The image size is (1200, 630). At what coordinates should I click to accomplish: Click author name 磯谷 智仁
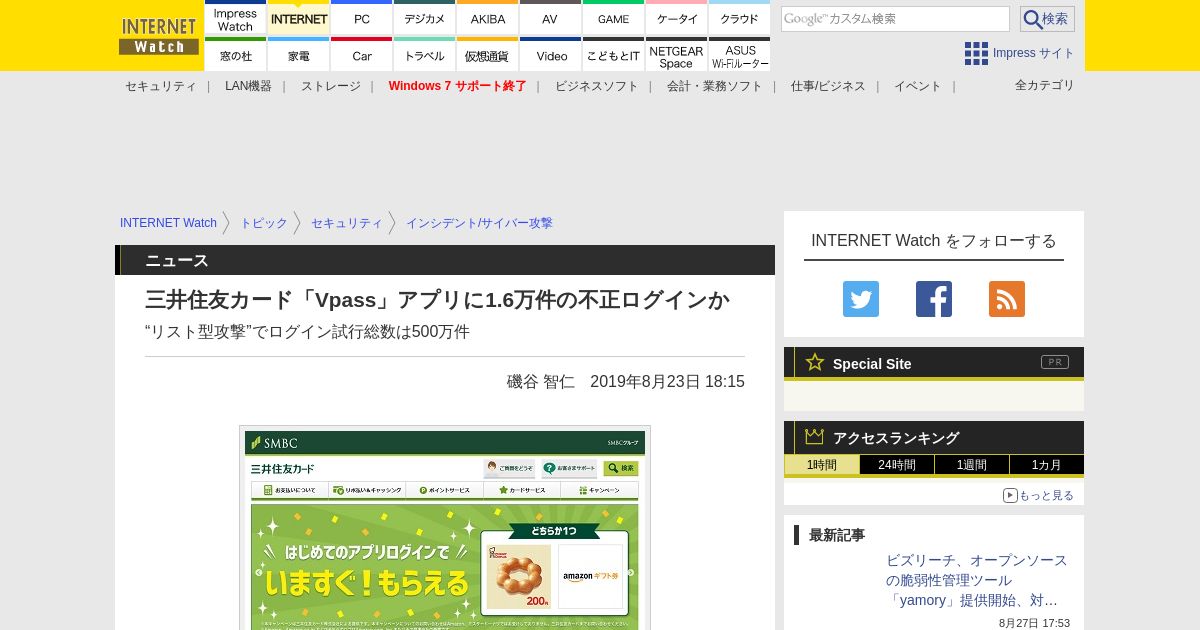tap(541, 381)
